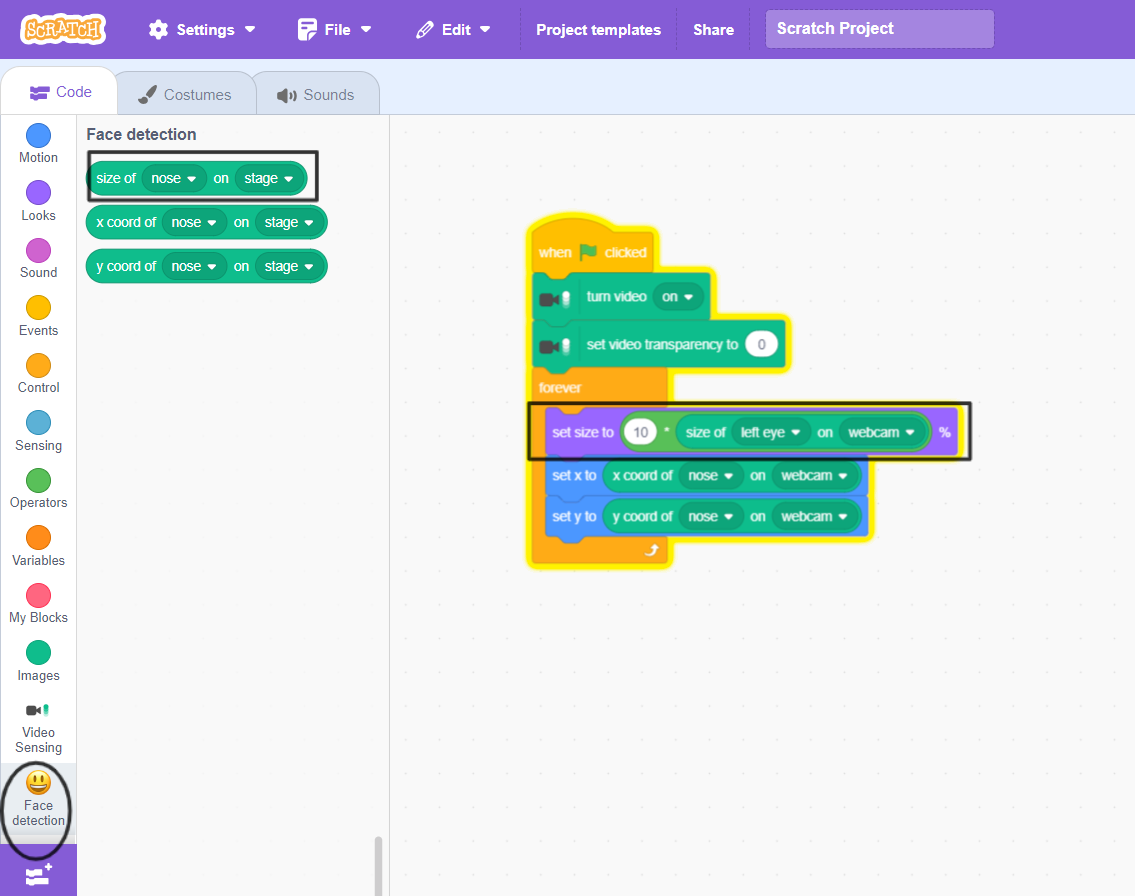Open the Operators blocks palette
This screenshot has width=1135, height=896.
click(x=37, y=487)
